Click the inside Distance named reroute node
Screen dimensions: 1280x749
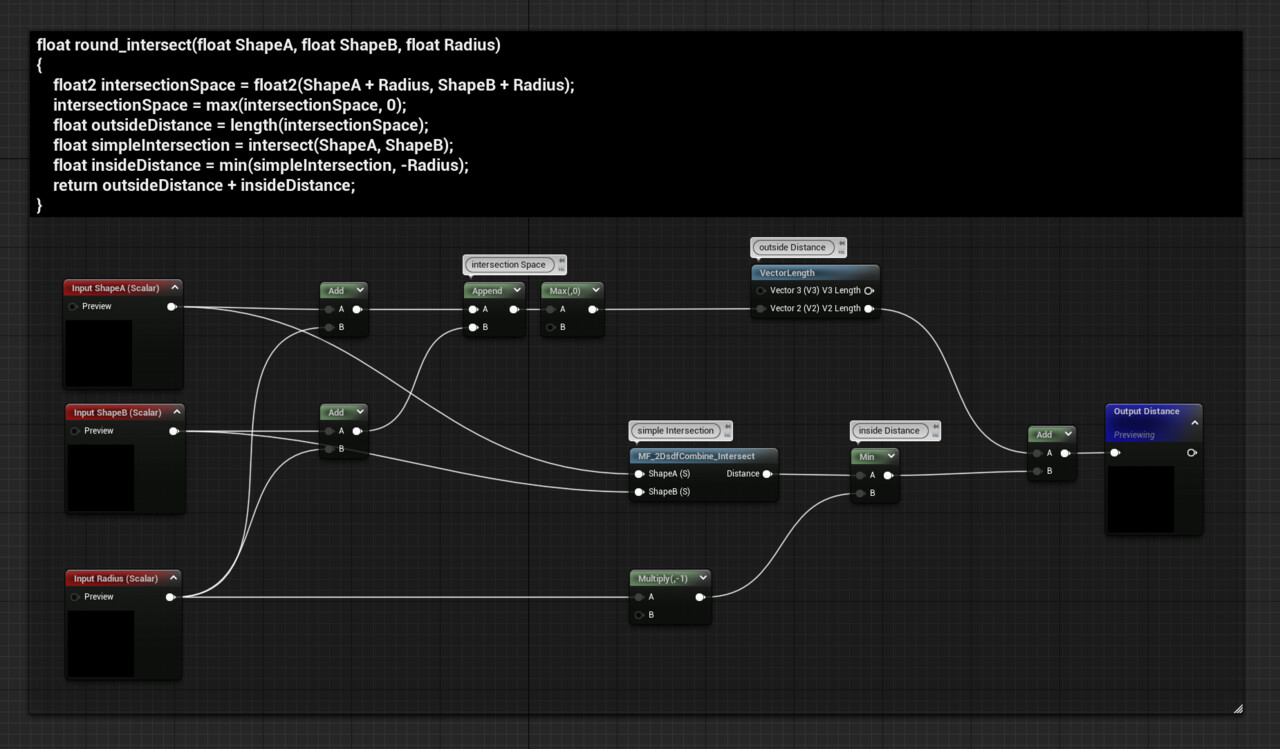tap(893, 430)
